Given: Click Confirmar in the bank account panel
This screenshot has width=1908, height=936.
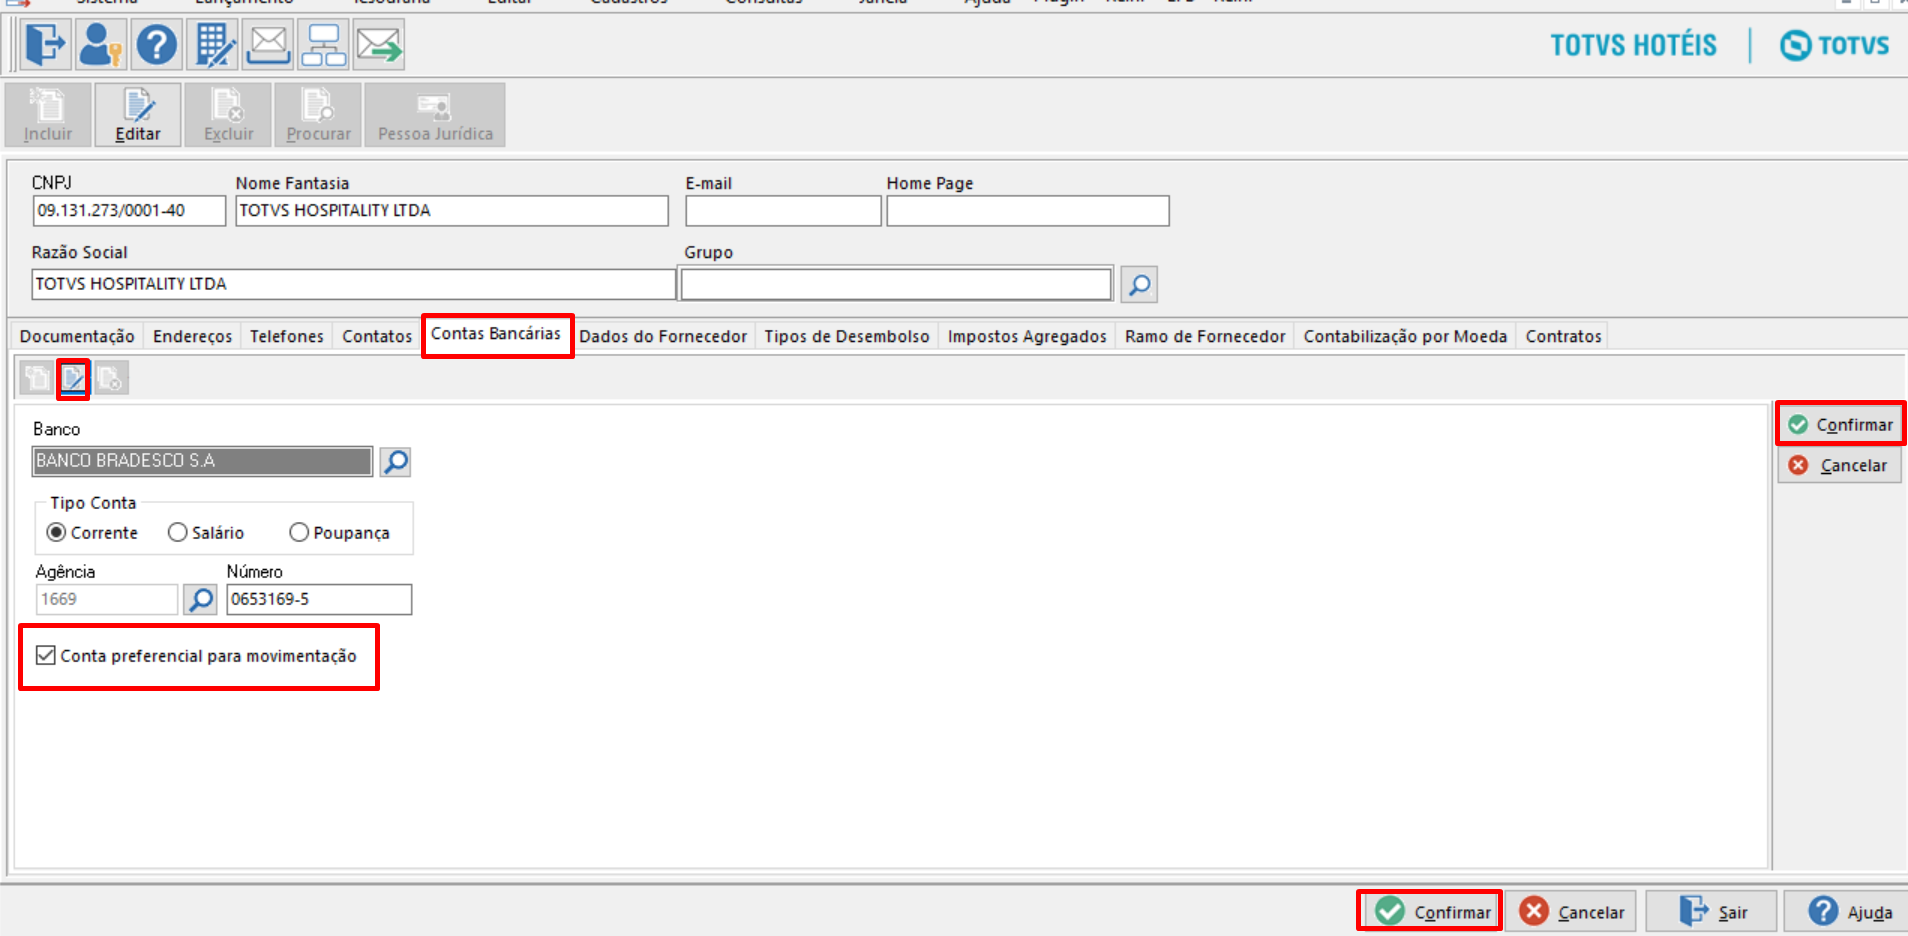Looking at the screenshot, I should click(1840, 425).
